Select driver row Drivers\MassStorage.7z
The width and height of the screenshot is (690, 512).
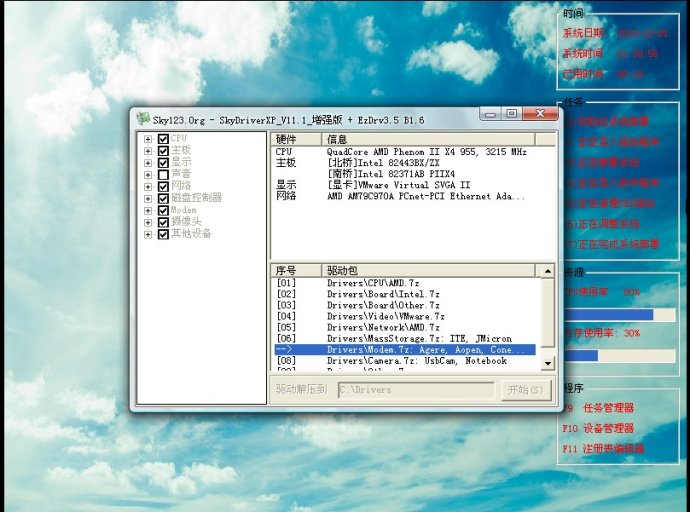click(405, 338)
